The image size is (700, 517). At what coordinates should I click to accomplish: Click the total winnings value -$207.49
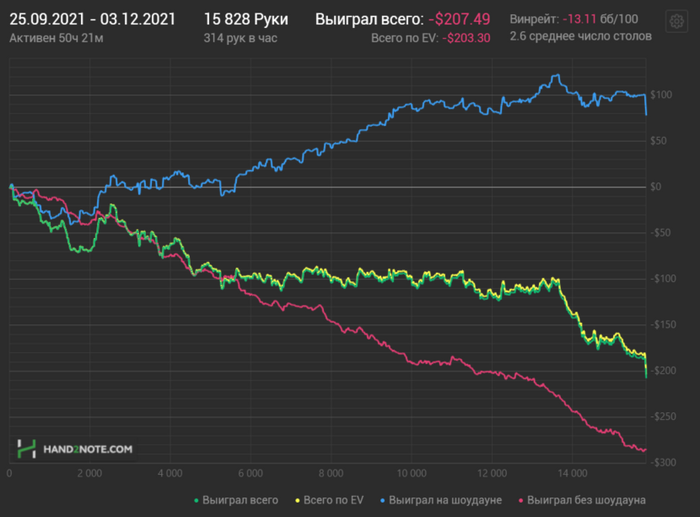pyautogui.click(x=459, y=19)
